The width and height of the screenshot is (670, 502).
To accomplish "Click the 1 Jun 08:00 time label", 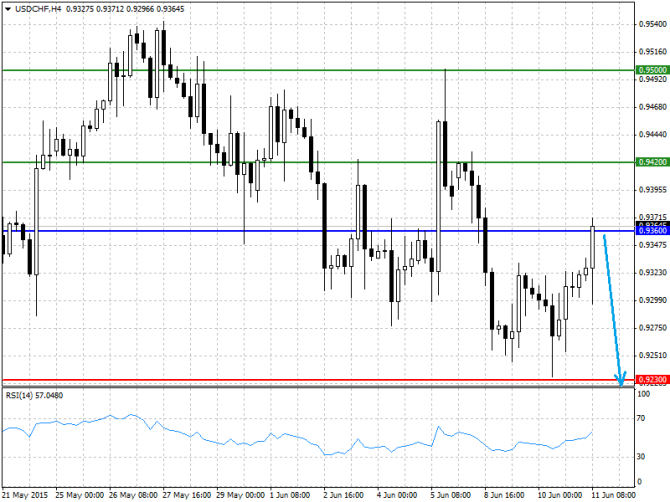I will (290, 495).
